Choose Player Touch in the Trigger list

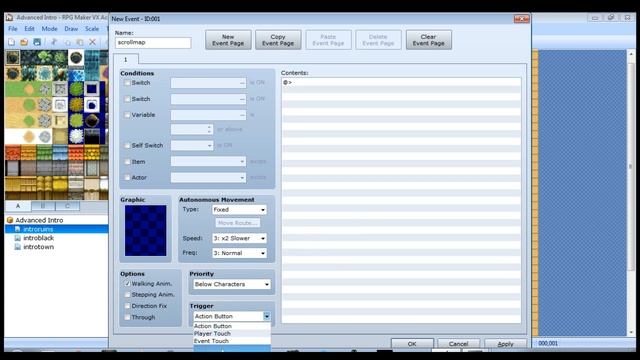[x=232, y=333]
